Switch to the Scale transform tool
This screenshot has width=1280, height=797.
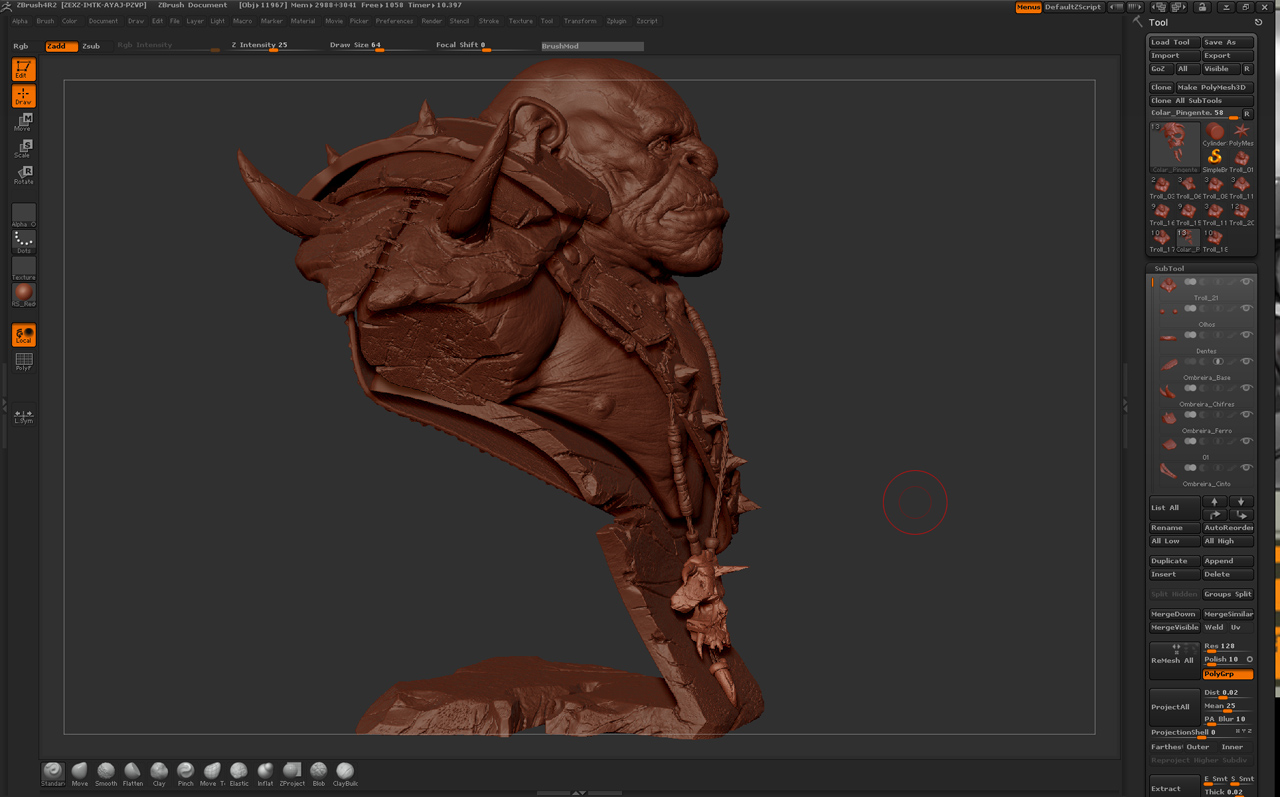click(x=23, y=149)
